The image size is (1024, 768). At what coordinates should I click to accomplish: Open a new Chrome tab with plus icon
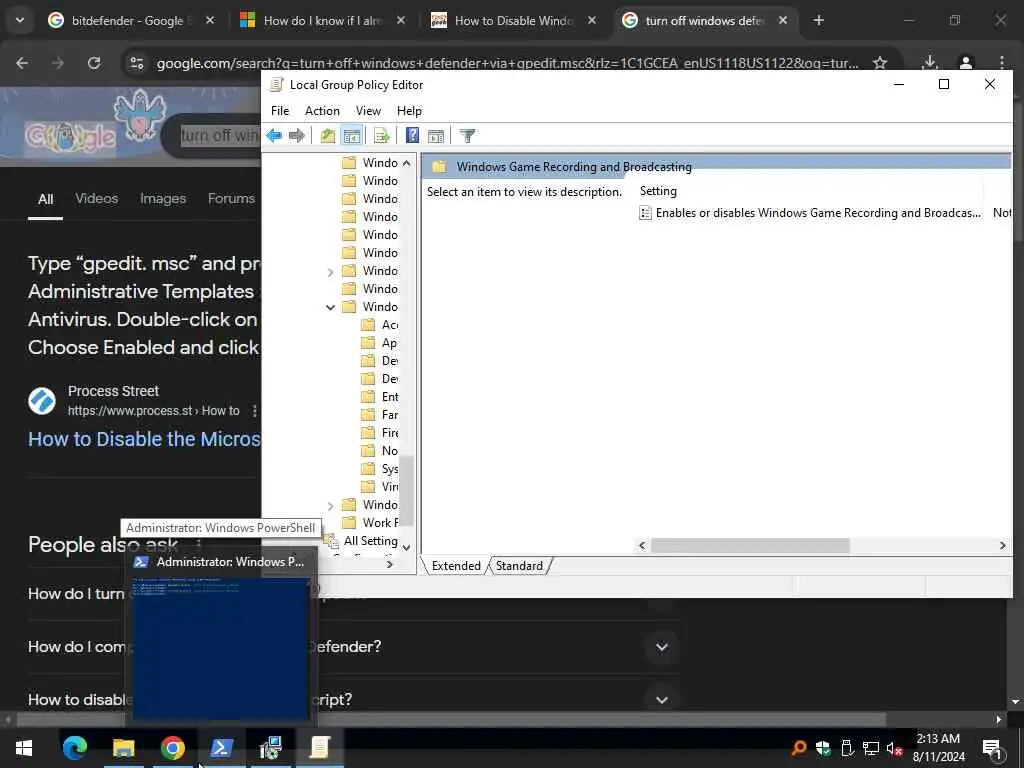pyautogui.click(x=819, y=20)
